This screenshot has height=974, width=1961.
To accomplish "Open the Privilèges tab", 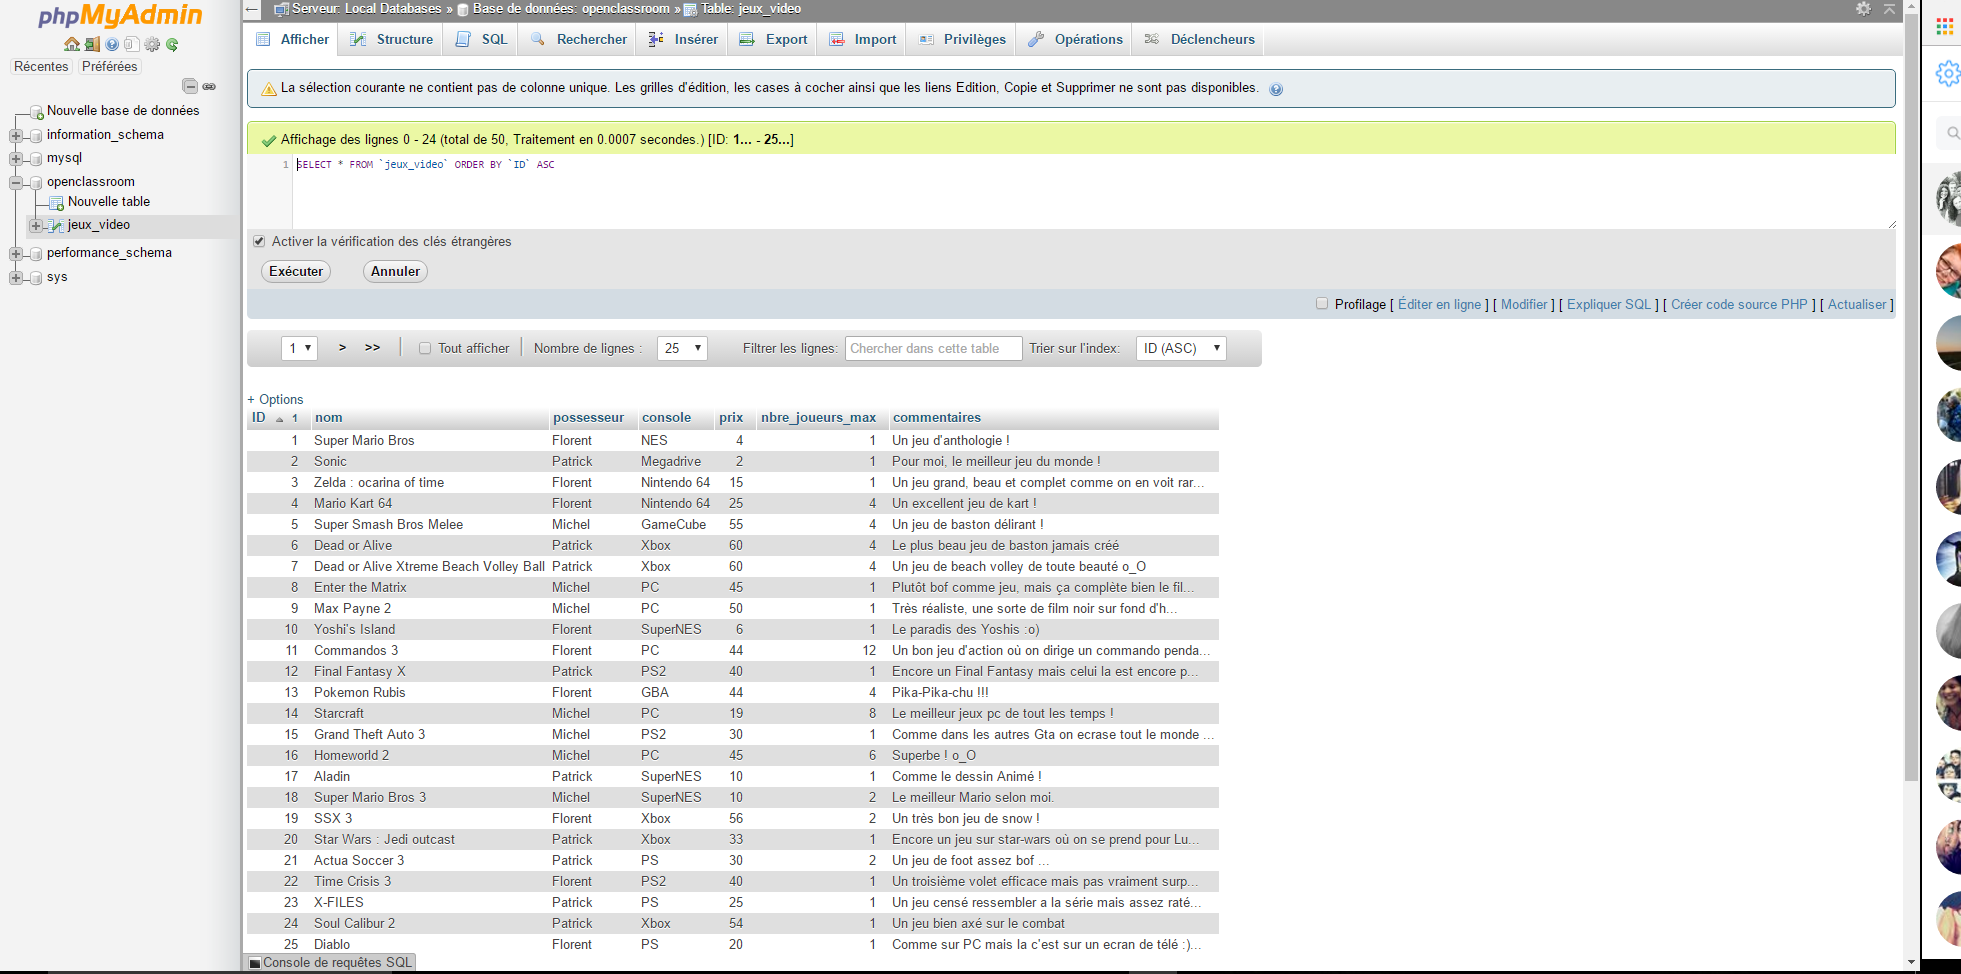I will [x=962, y=39].
